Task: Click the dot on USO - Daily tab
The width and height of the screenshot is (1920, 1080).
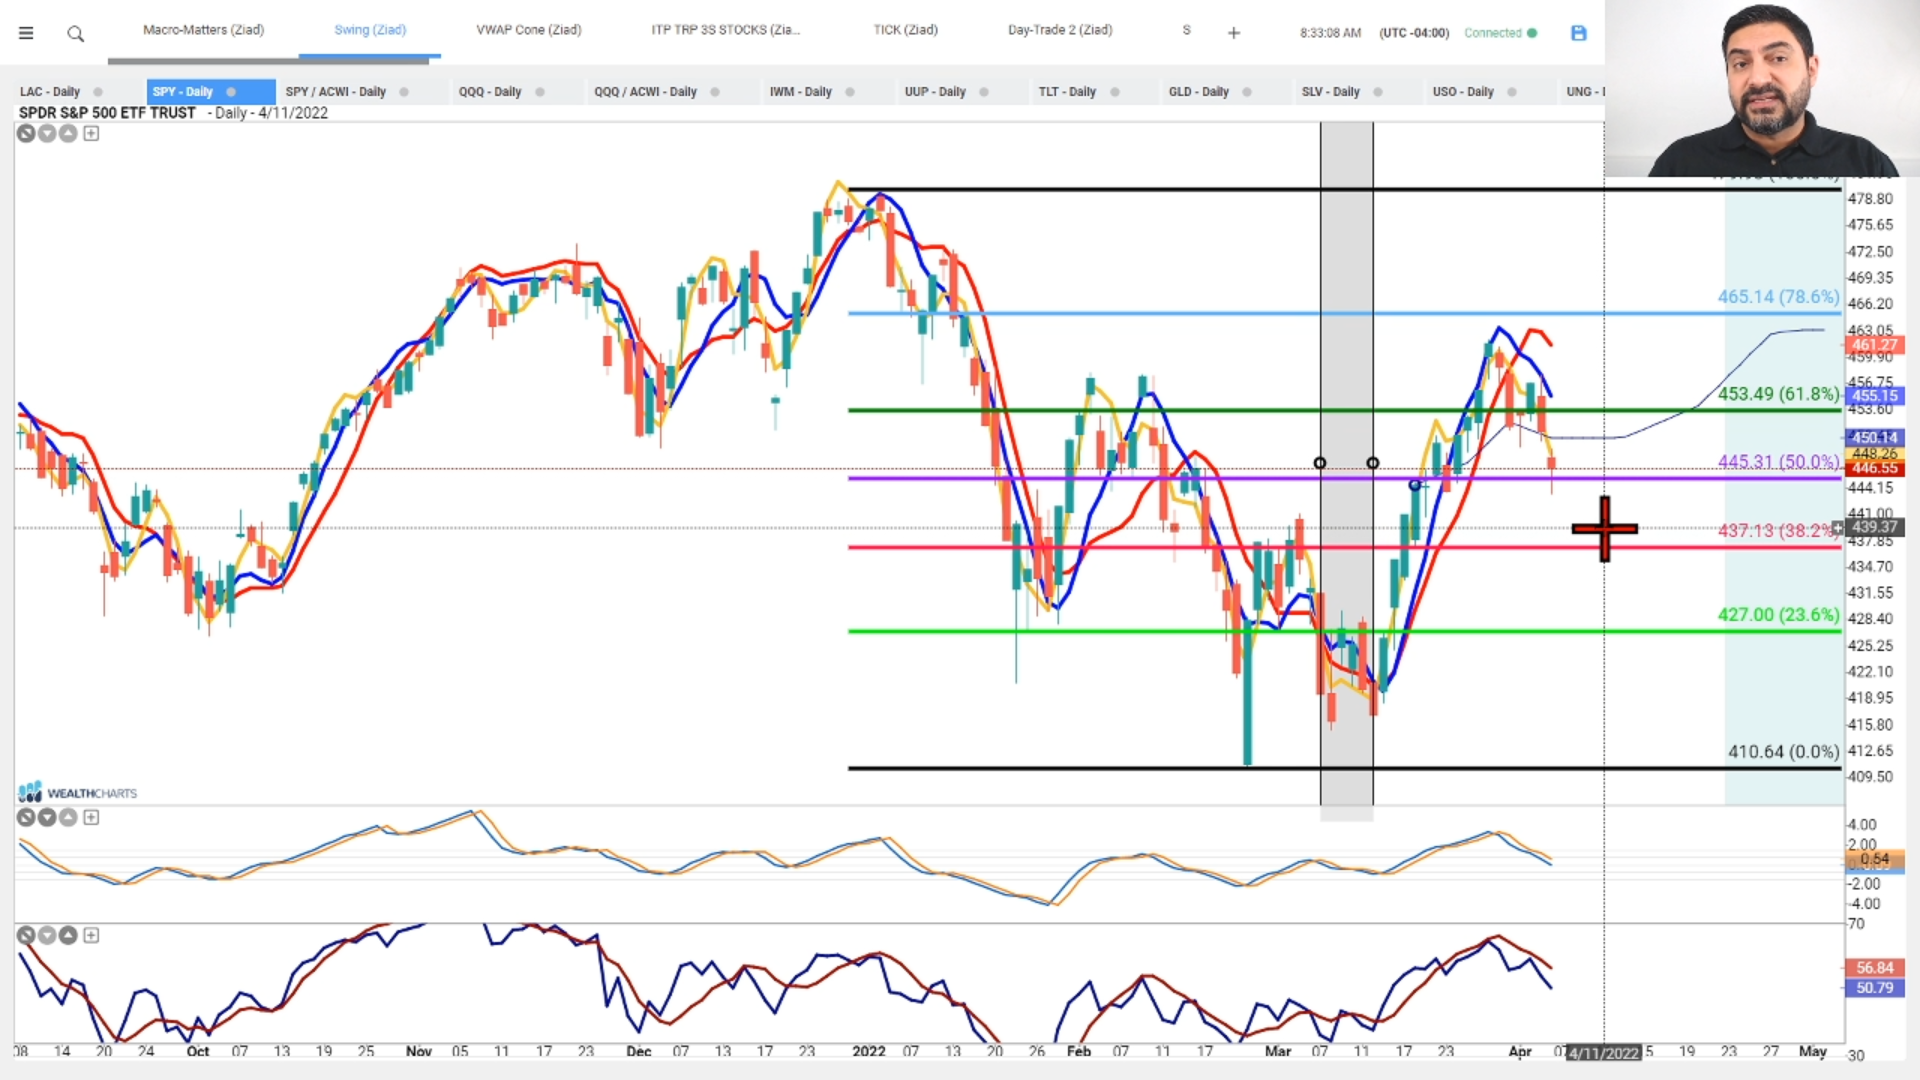Action: pos(1512,92)
